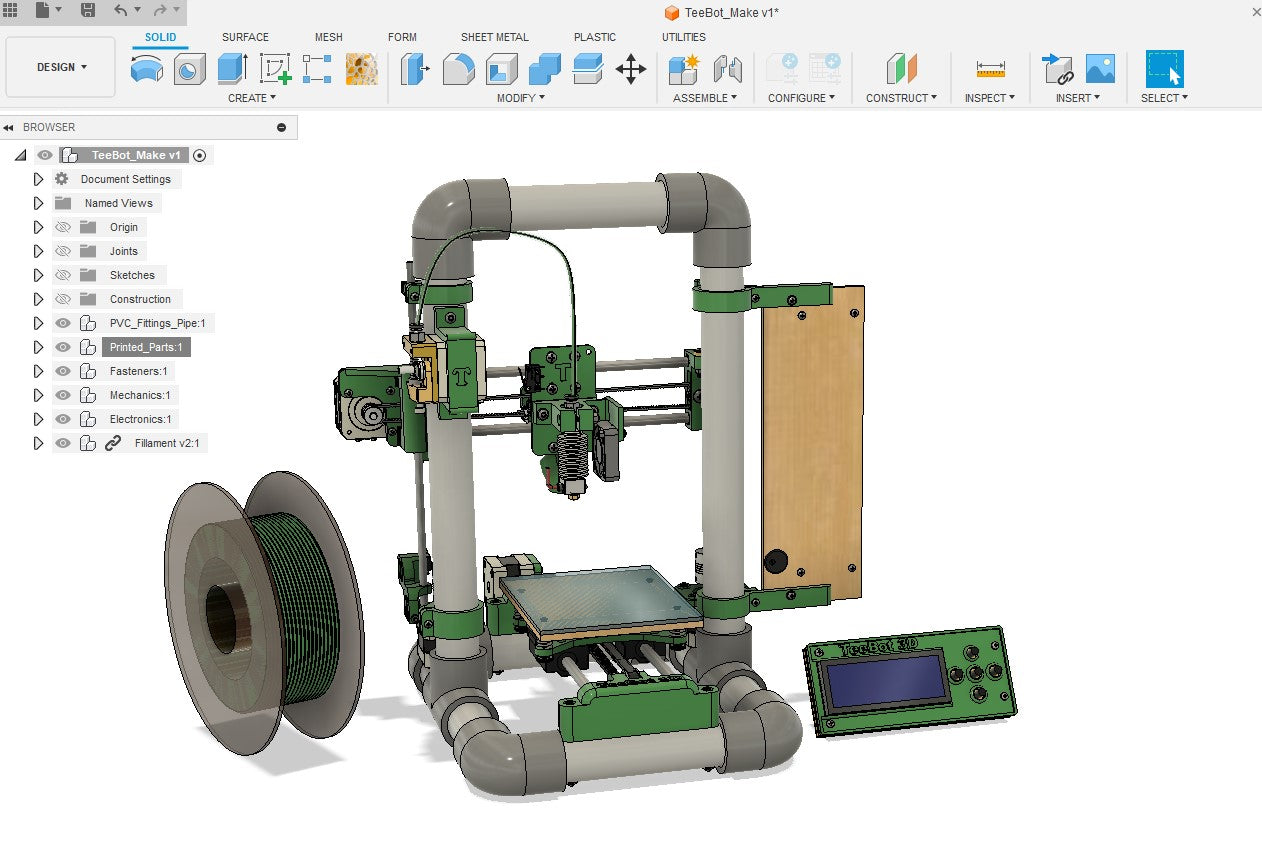Select the Create Form tool icon
The image size is (1262, 846).
click(x=147, y=69)
